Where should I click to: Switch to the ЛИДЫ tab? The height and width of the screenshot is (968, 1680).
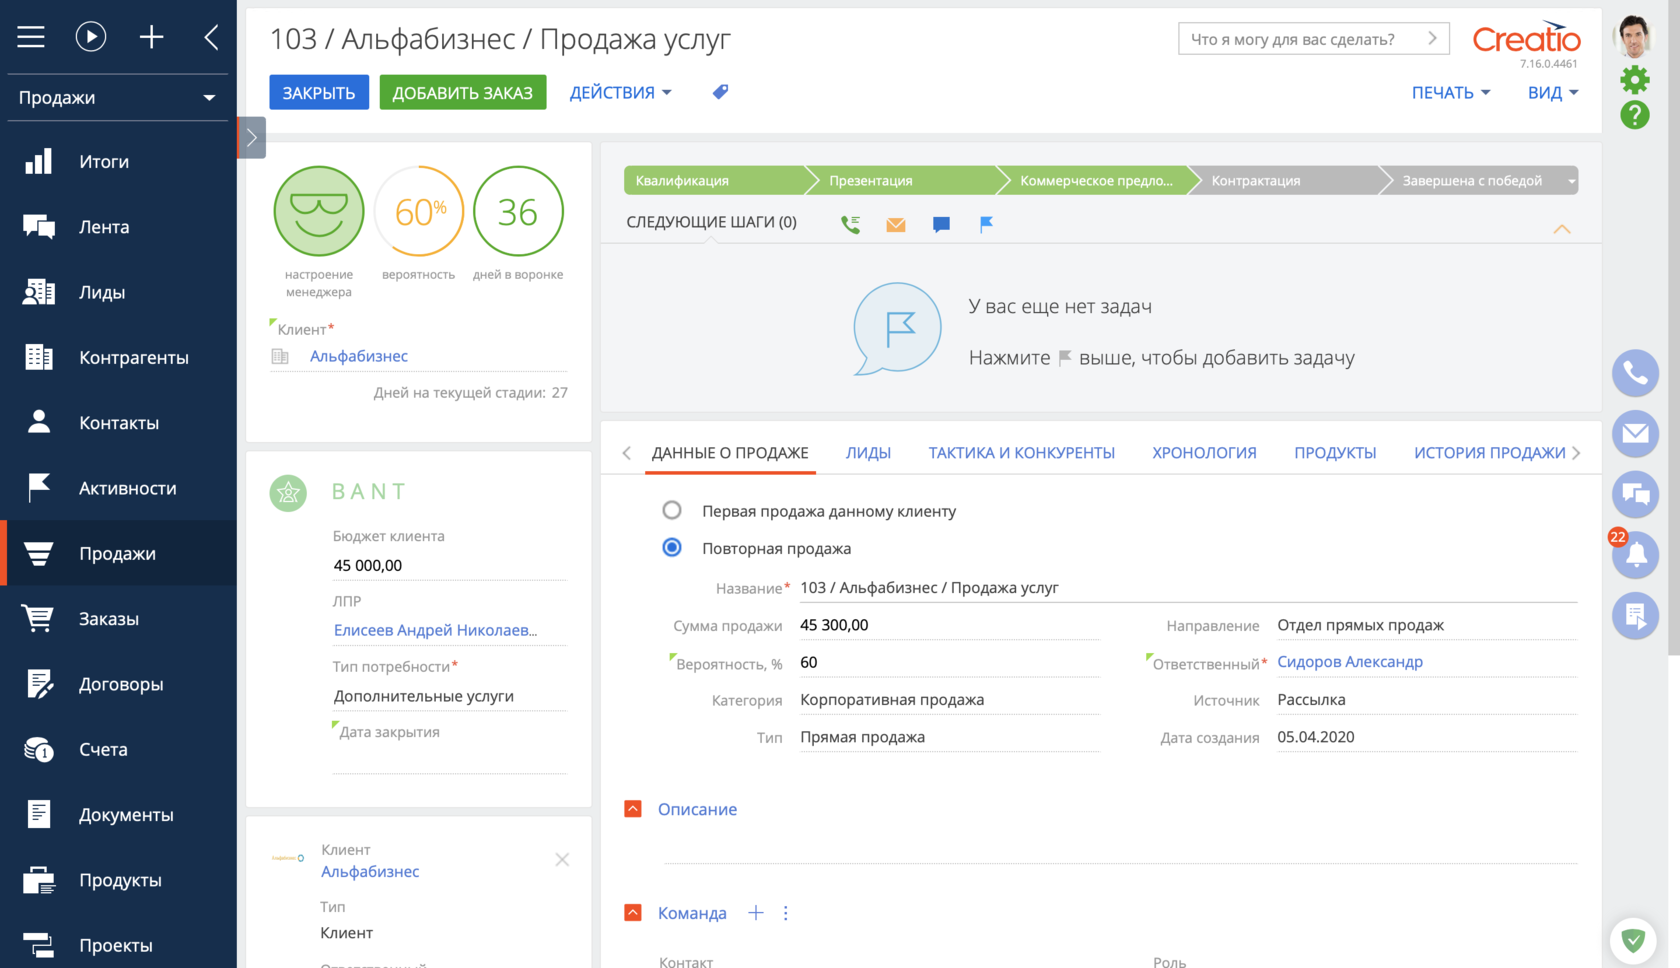click(868, 453)
